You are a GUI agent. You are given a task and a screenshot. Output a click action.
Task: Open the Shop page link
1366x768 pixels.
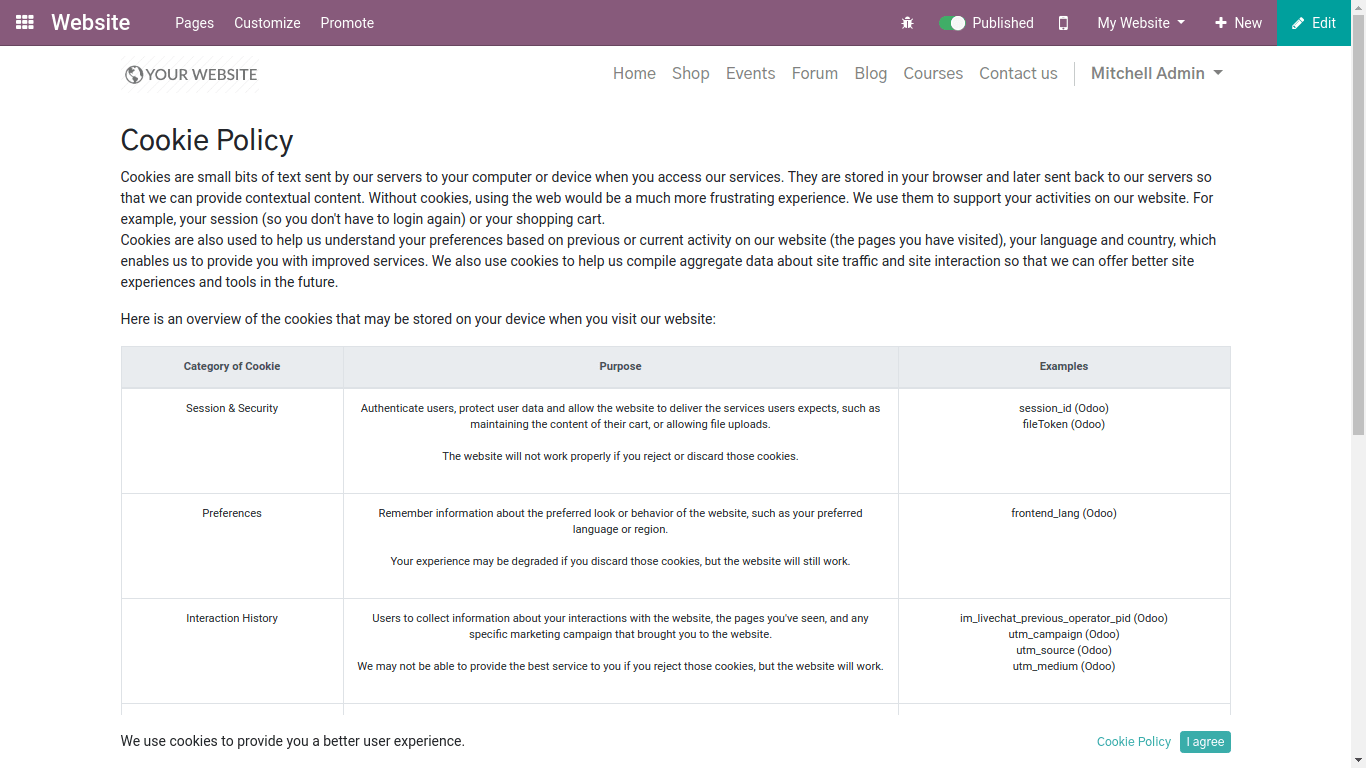click(x=691, y=73)
